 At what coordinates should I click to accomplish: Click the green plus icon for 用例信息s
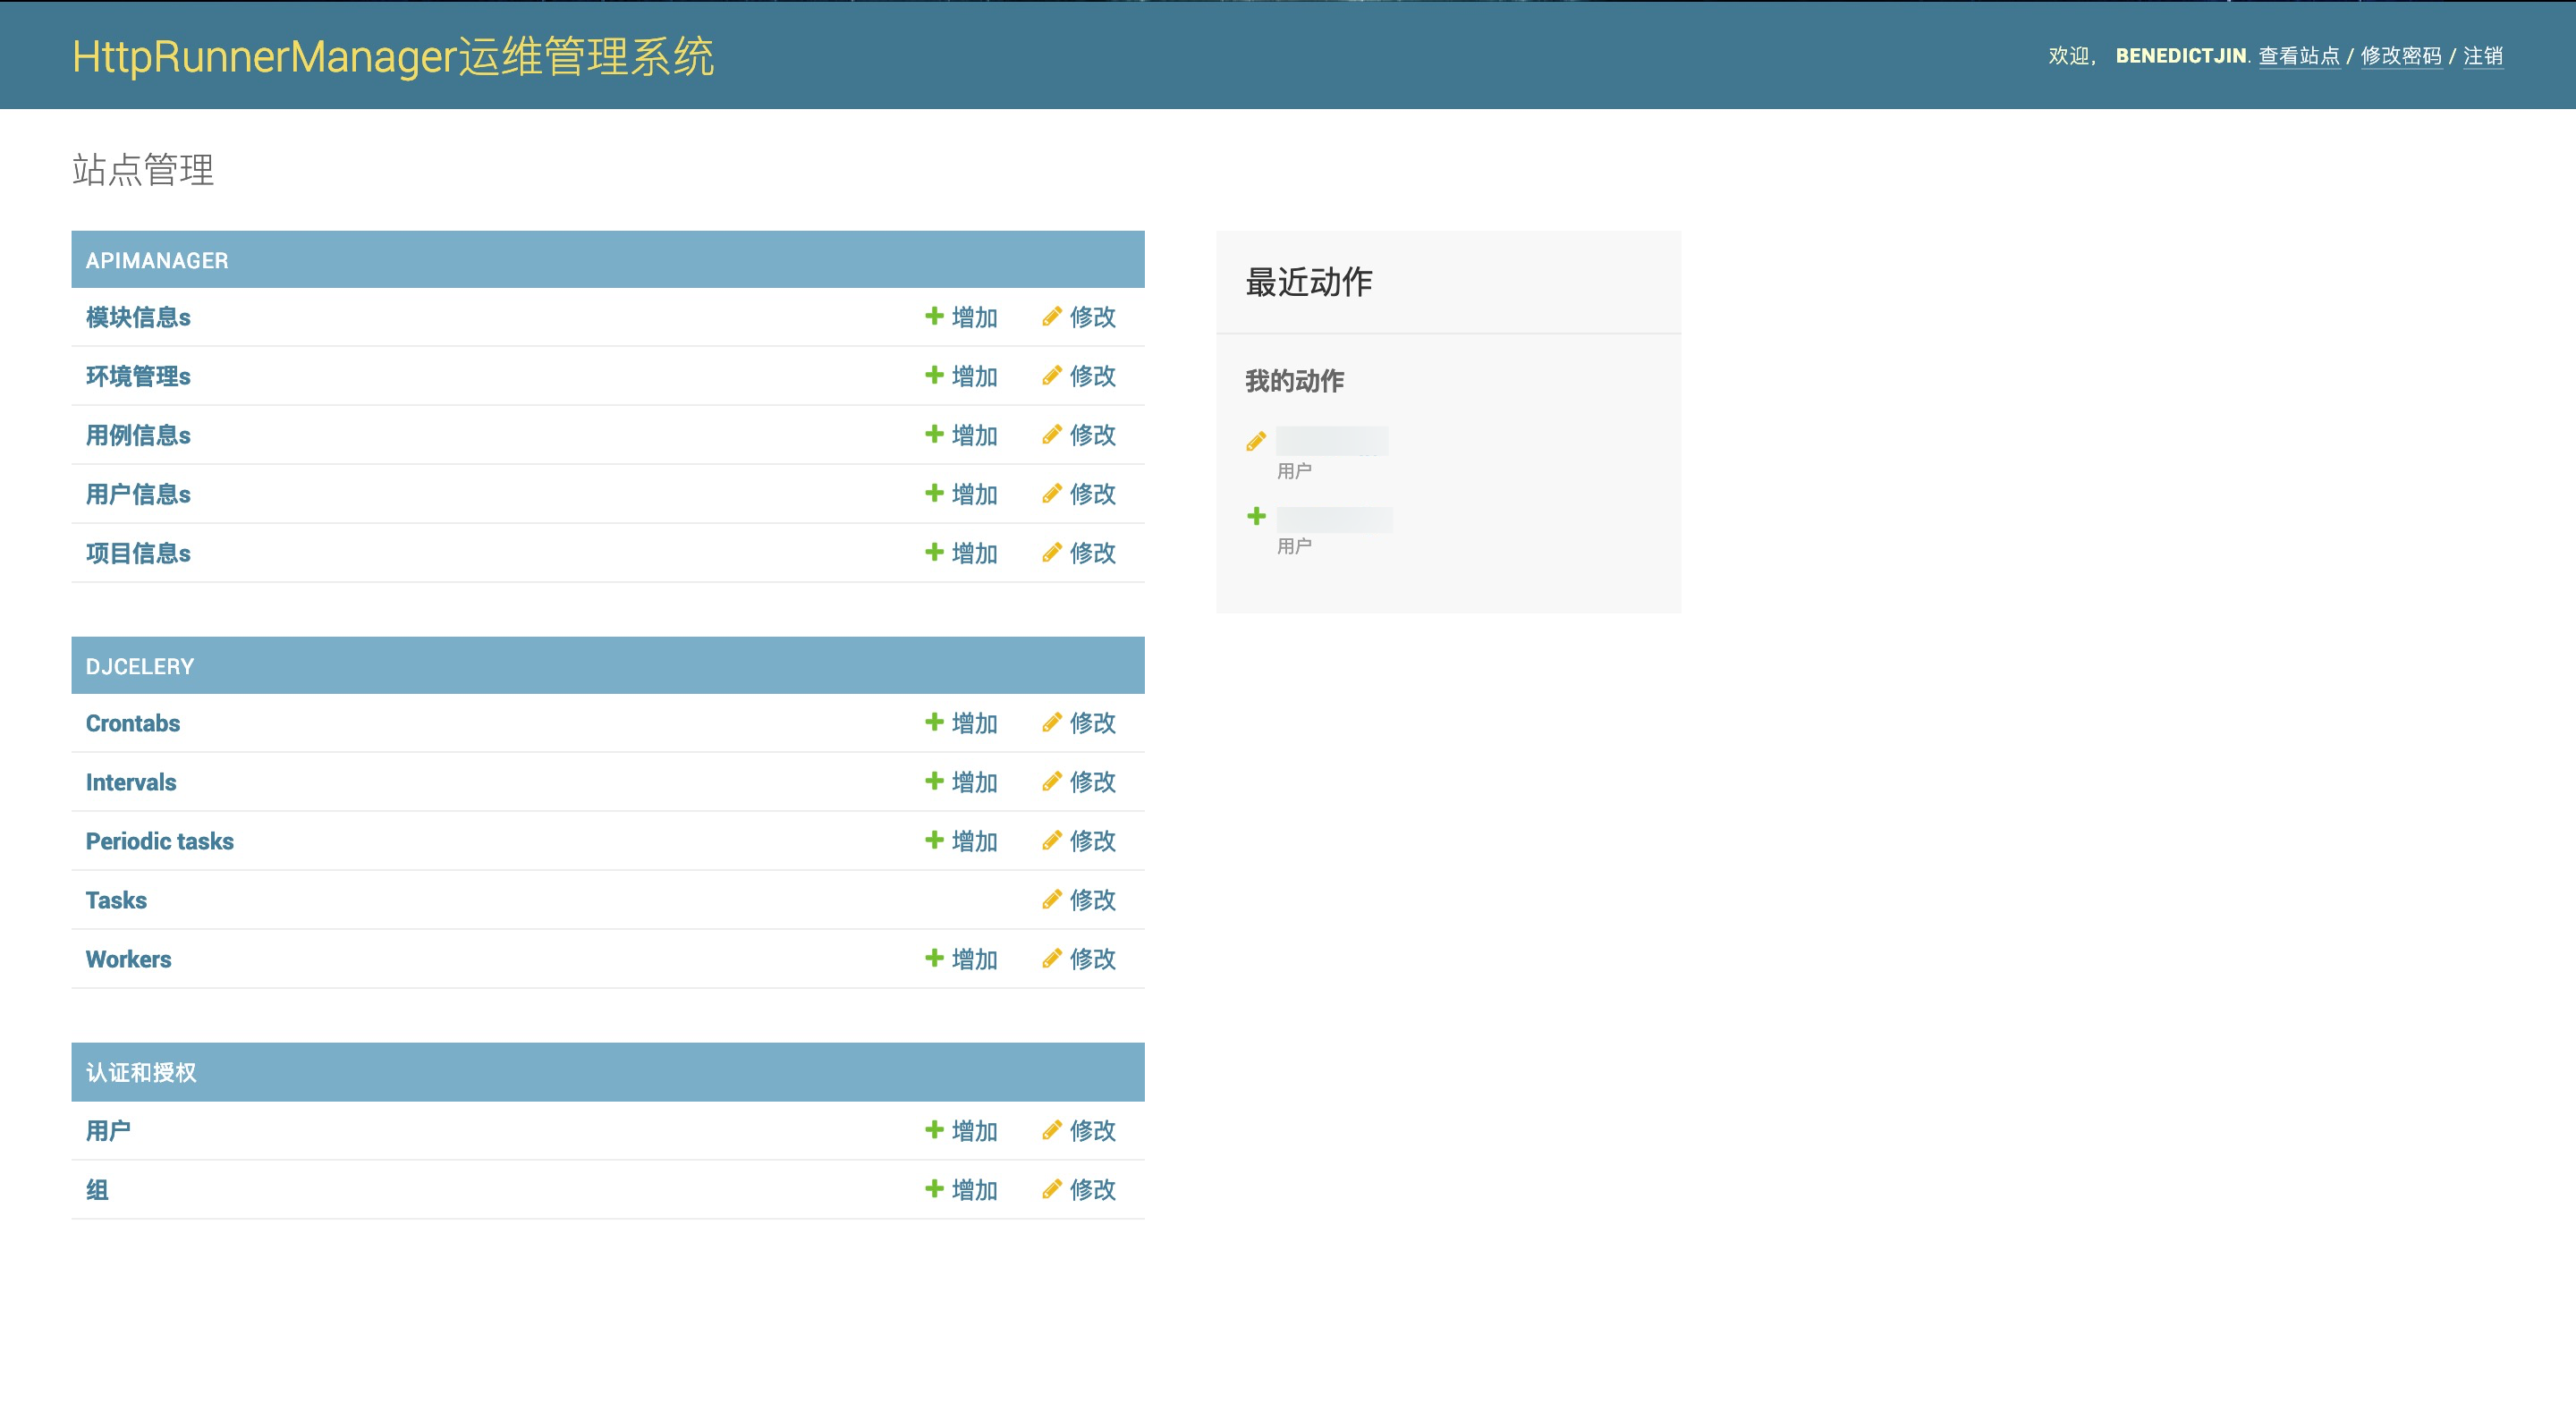[x=934, y=434]
